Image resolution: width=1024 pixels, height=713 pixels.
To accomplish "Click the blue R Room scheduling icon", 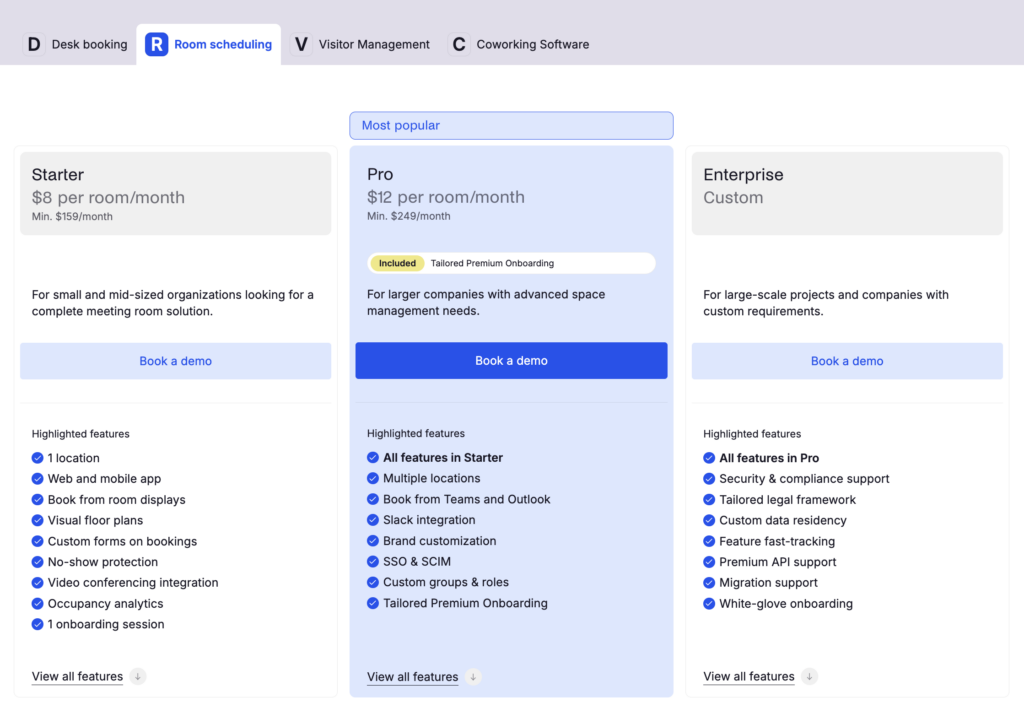I will tap(156, 44).
